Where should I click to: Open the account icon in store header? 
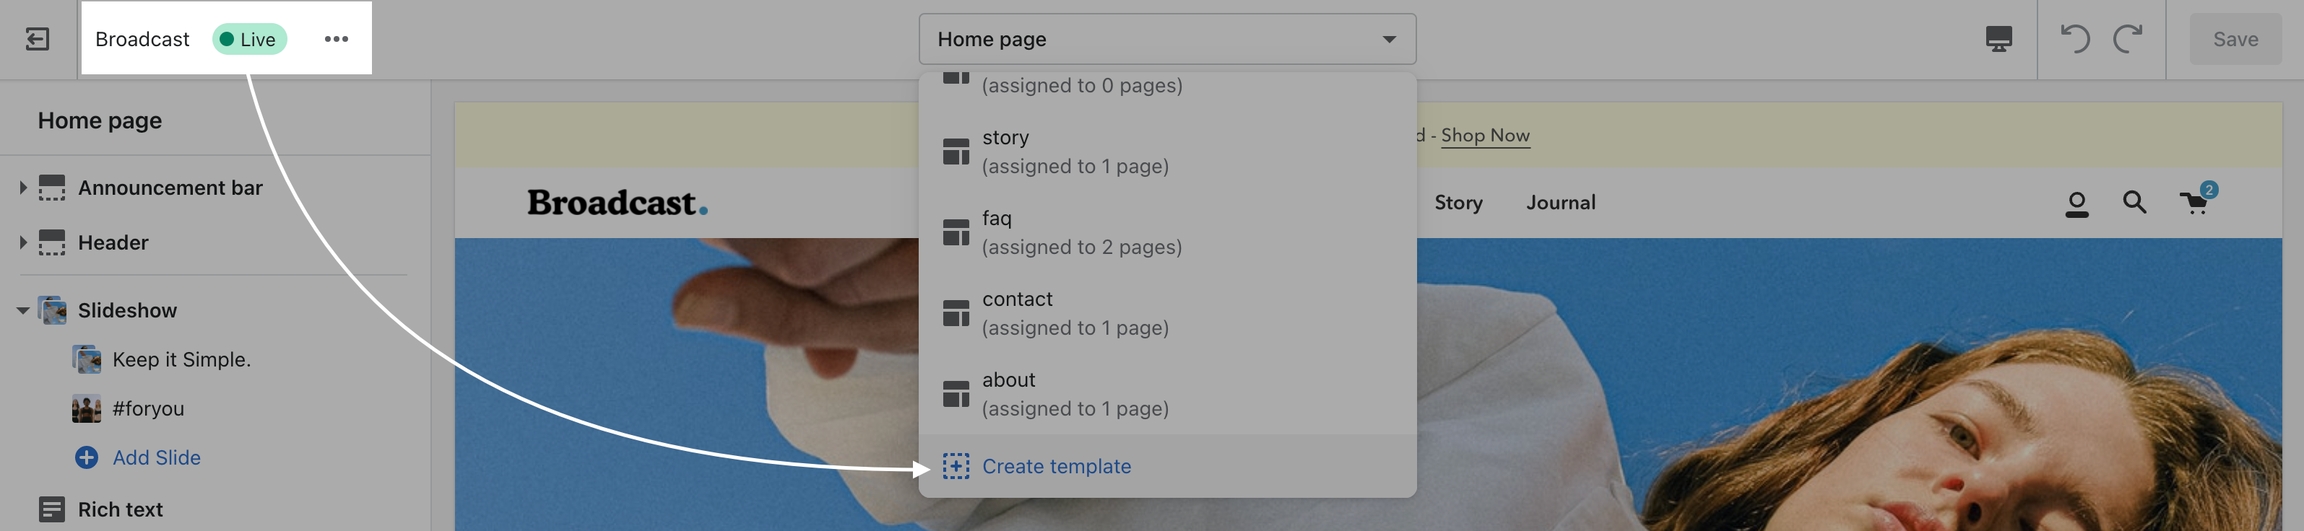[2076, 203]
